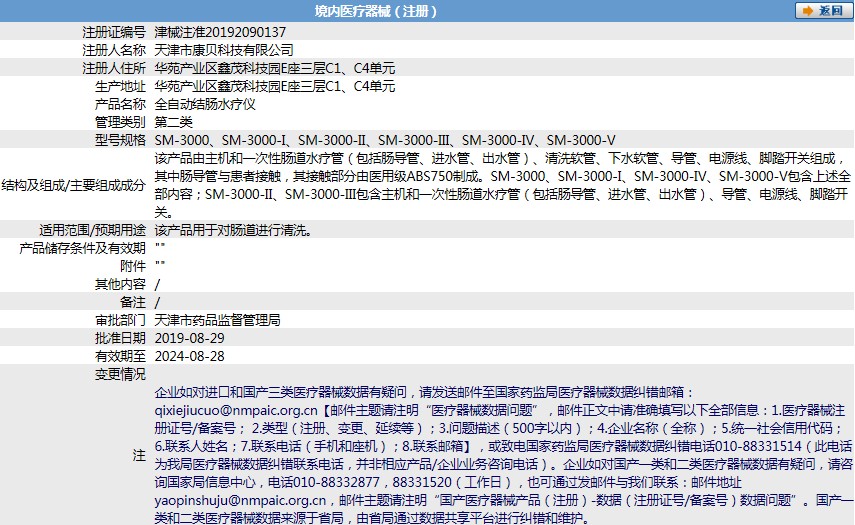Viewport: 855px width, 525px height.
Task: Click the 注册人名称 label
Action: (x=114, y=50)
